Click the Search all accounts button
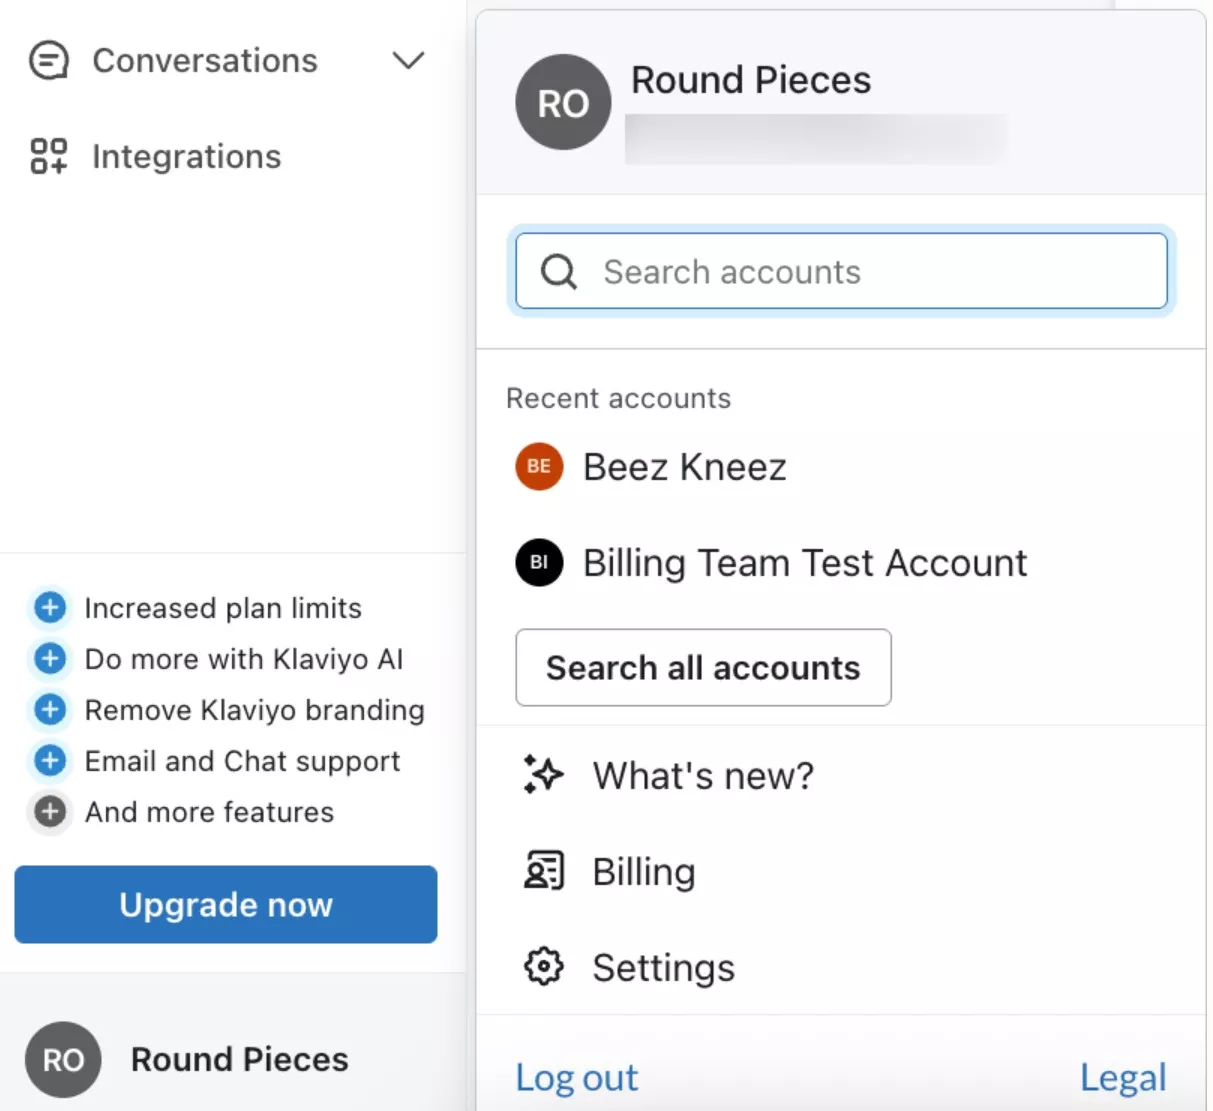The width and height of the screenshot is (1213, 1111). [x=703, y=667]
